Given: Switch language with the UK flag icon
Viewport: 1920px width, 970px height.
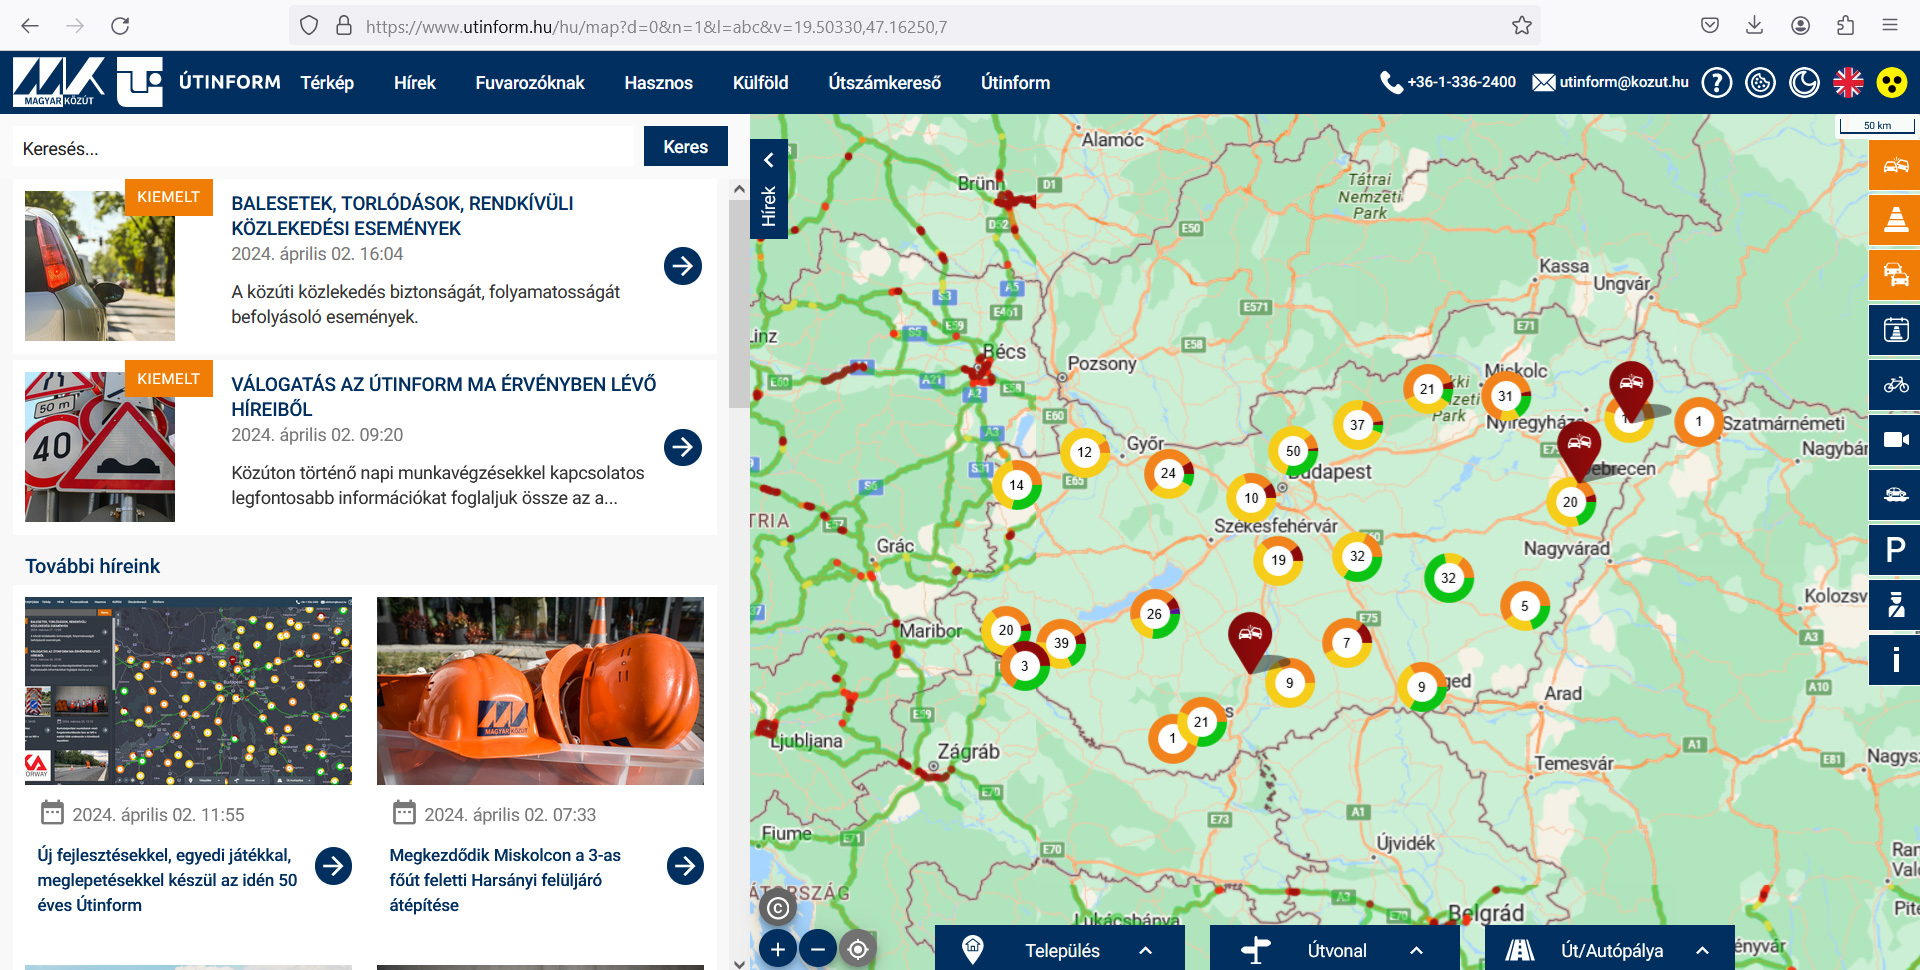Looking at the screenshot, I should (1848, 82).
